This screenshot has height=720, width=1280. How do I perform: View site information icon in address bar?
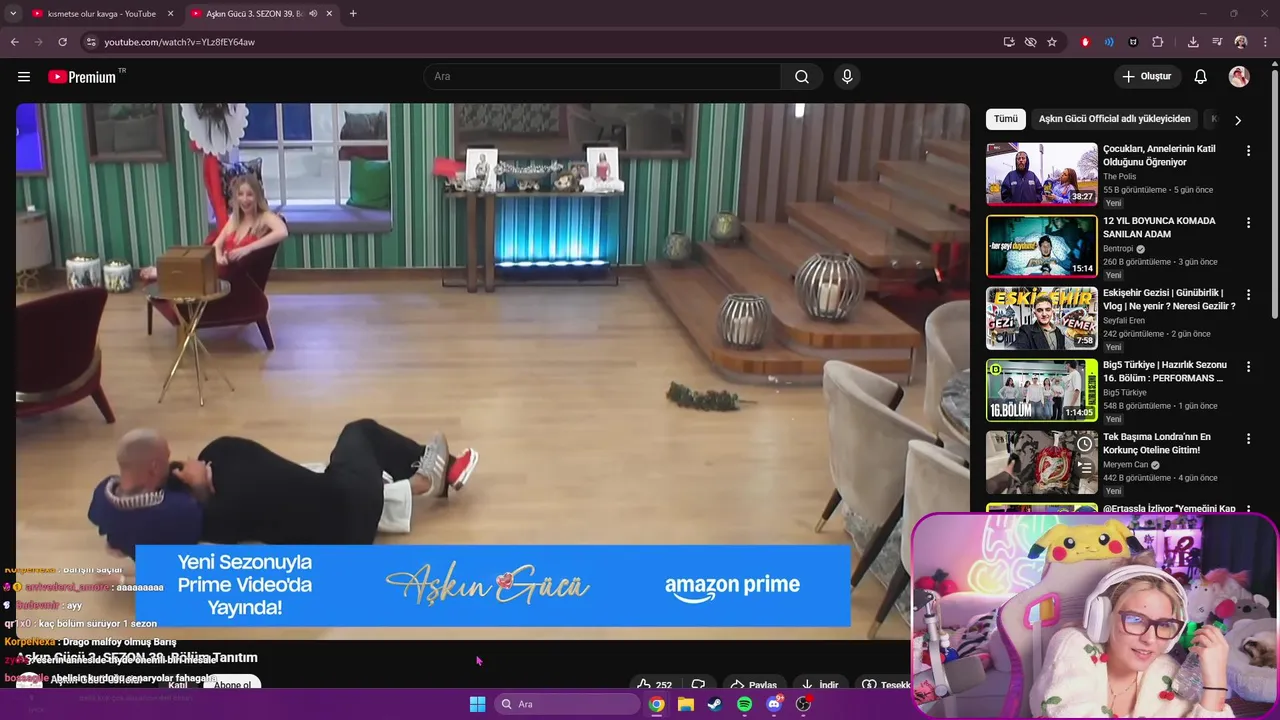coord(91,42)
